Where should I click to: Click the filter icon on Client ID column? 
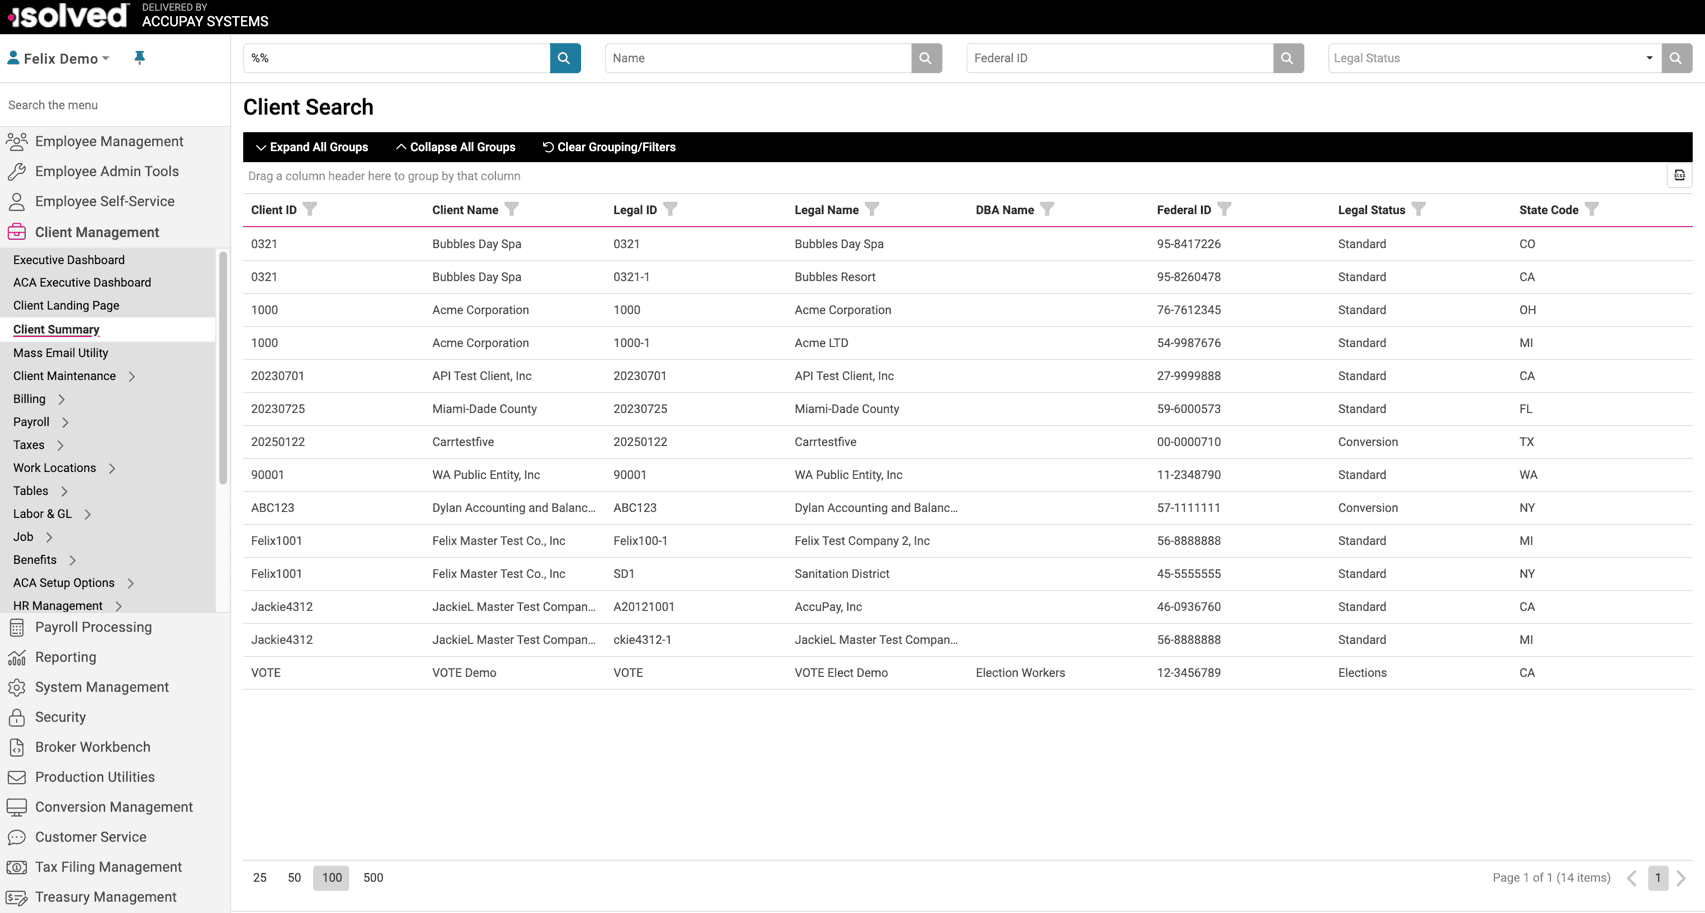tap(311, 209)
